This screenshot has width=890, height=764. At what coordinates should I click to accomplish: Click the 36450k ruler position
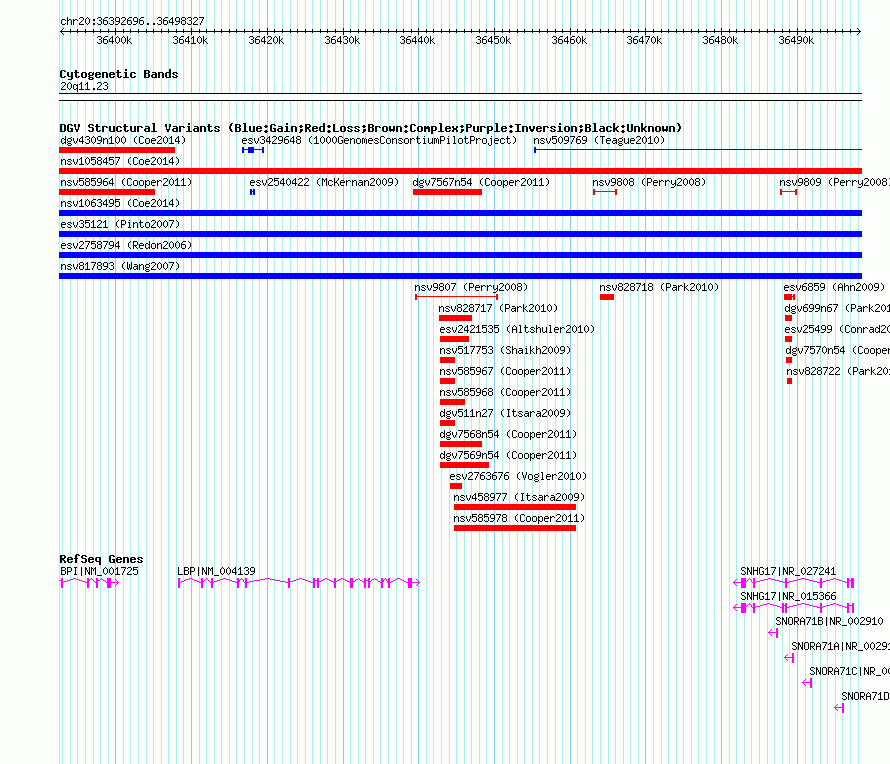coord(493,40)
